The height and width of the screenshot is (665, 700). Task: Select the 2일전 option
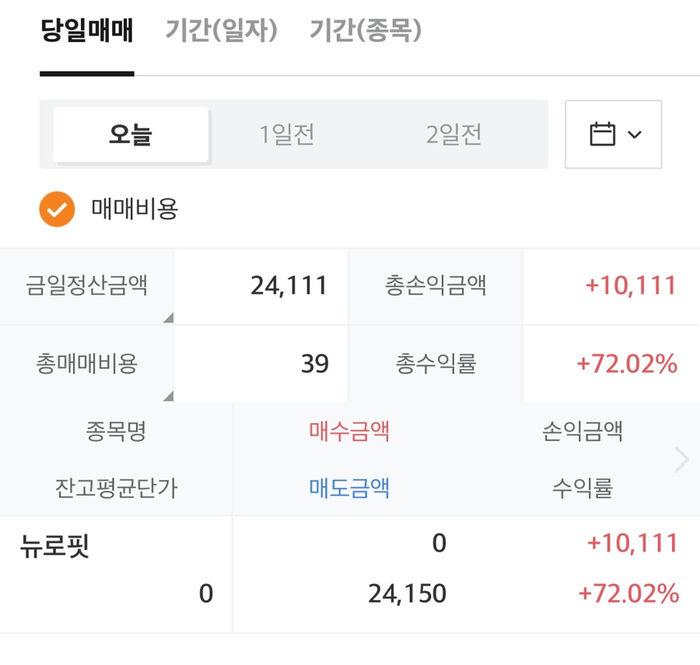(x=454, y=134)
